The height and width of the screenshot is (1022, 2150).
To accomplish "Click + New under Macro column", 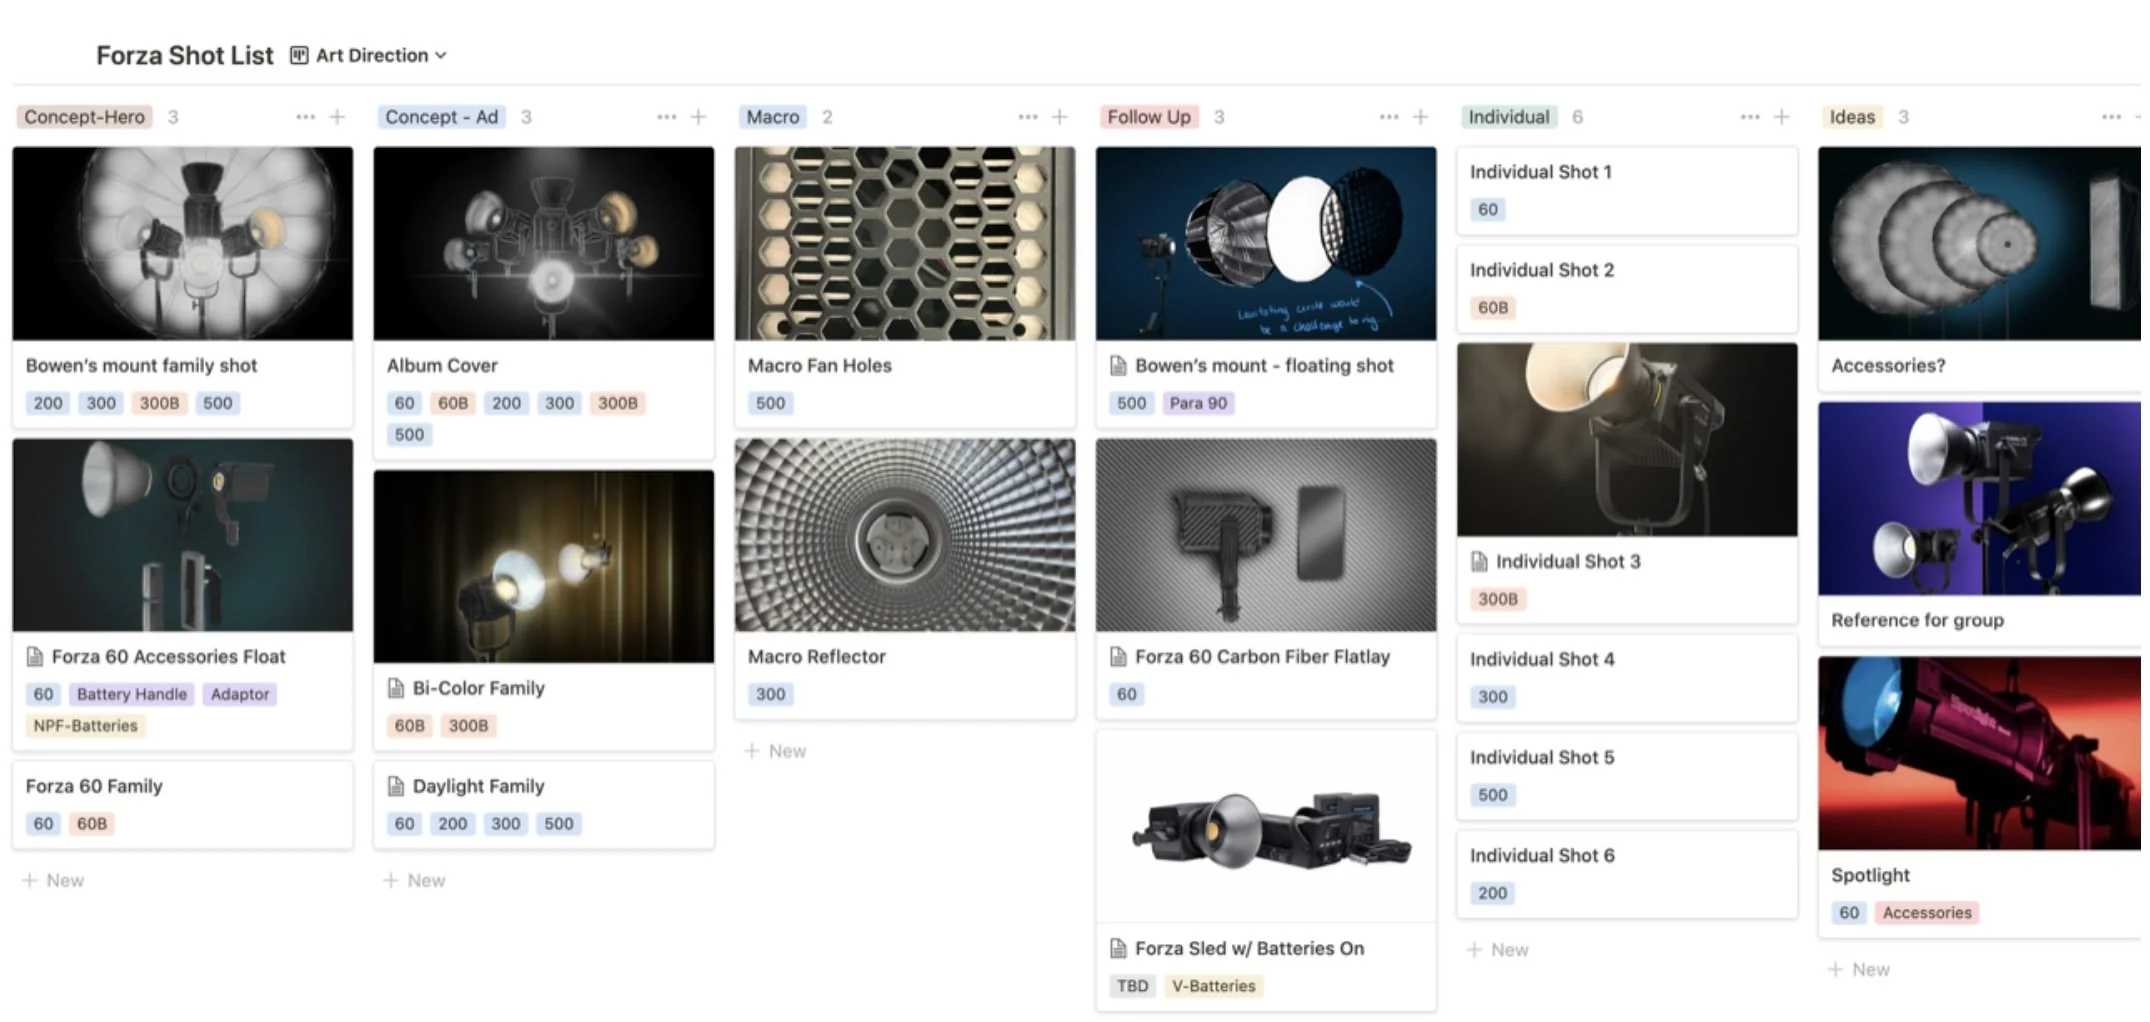I will 775,751.
